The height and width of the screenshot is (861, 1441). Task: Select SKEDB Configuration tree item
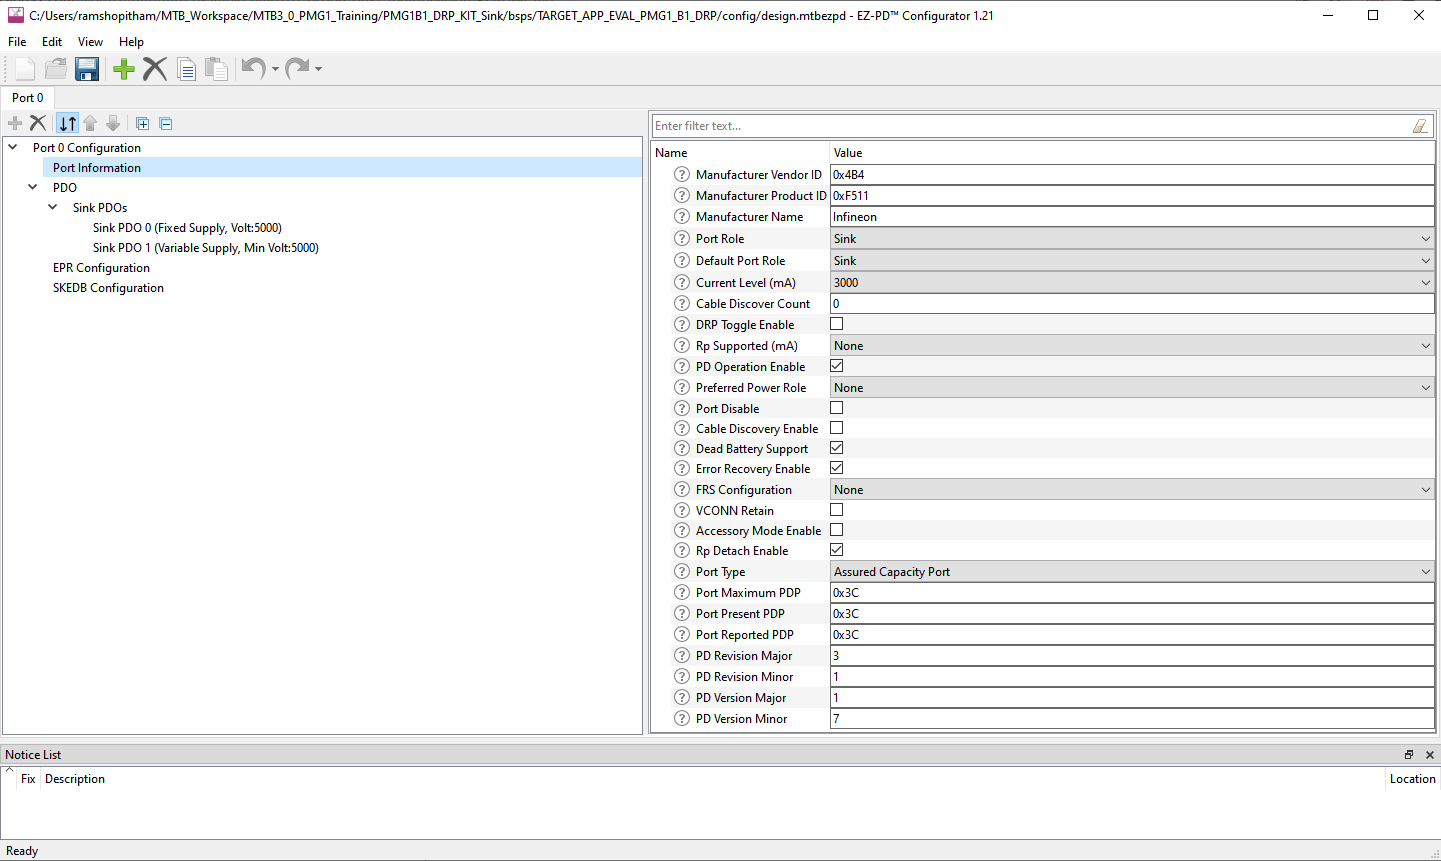(x=108, y=287)
